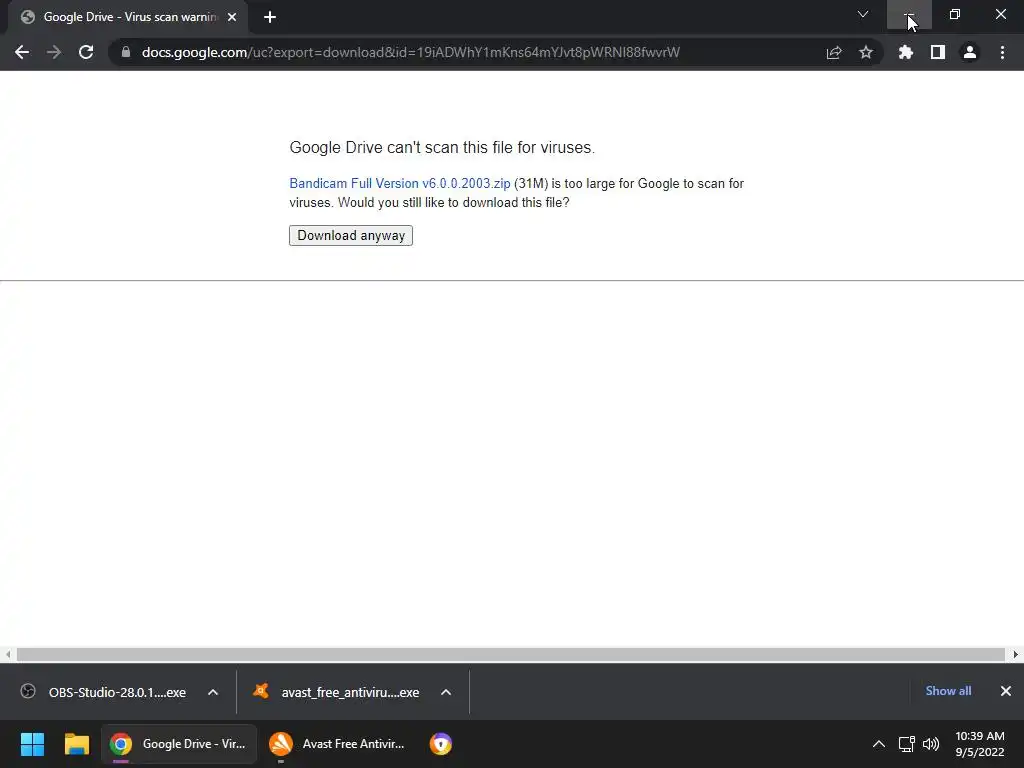Bookmark this page with the star icon
Screen dimensions: 1024x768
click(x=866, y=52)
